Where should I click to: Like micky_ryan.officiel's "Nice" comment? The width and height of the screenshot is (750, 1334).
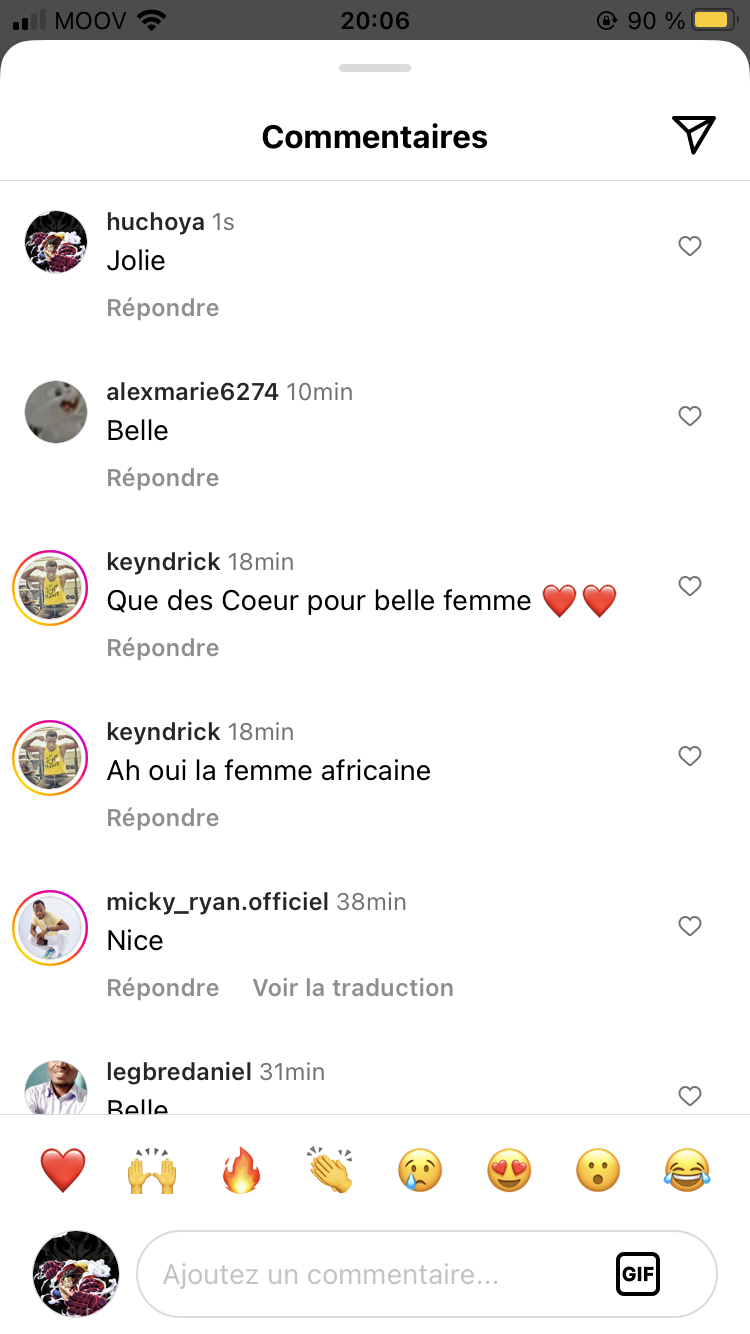click(x=690, y=926)
